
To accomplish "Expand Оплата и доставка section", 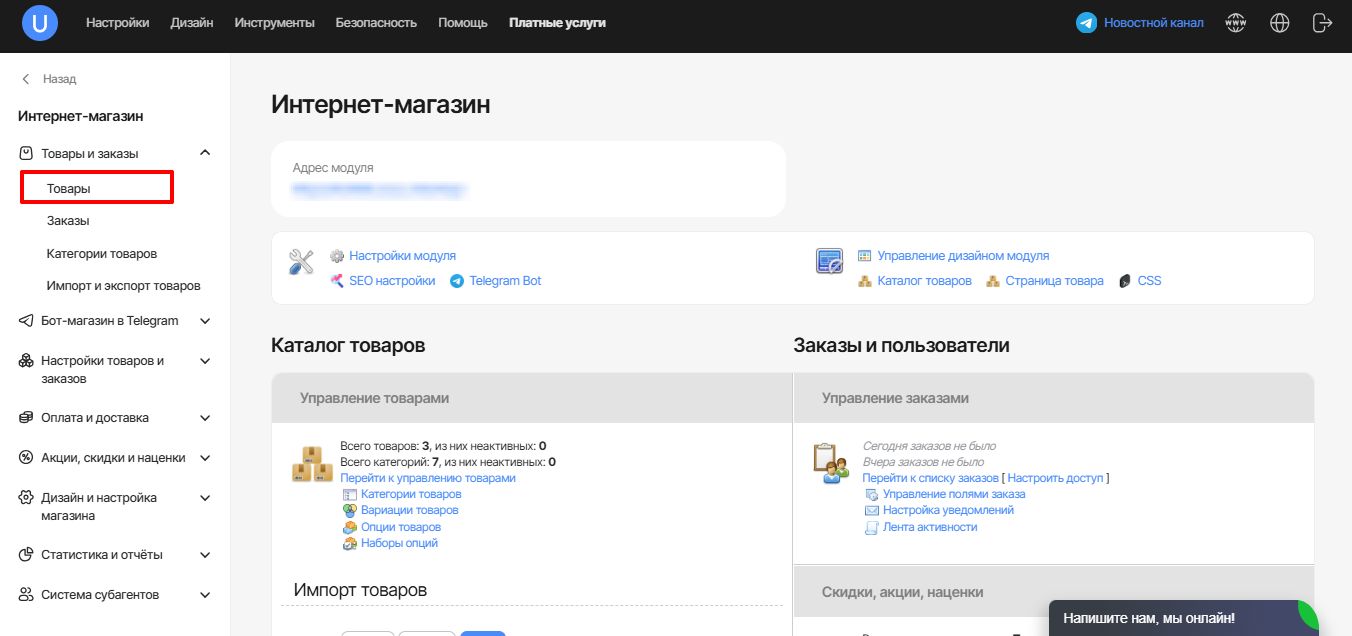I will [x=205, y=418].
